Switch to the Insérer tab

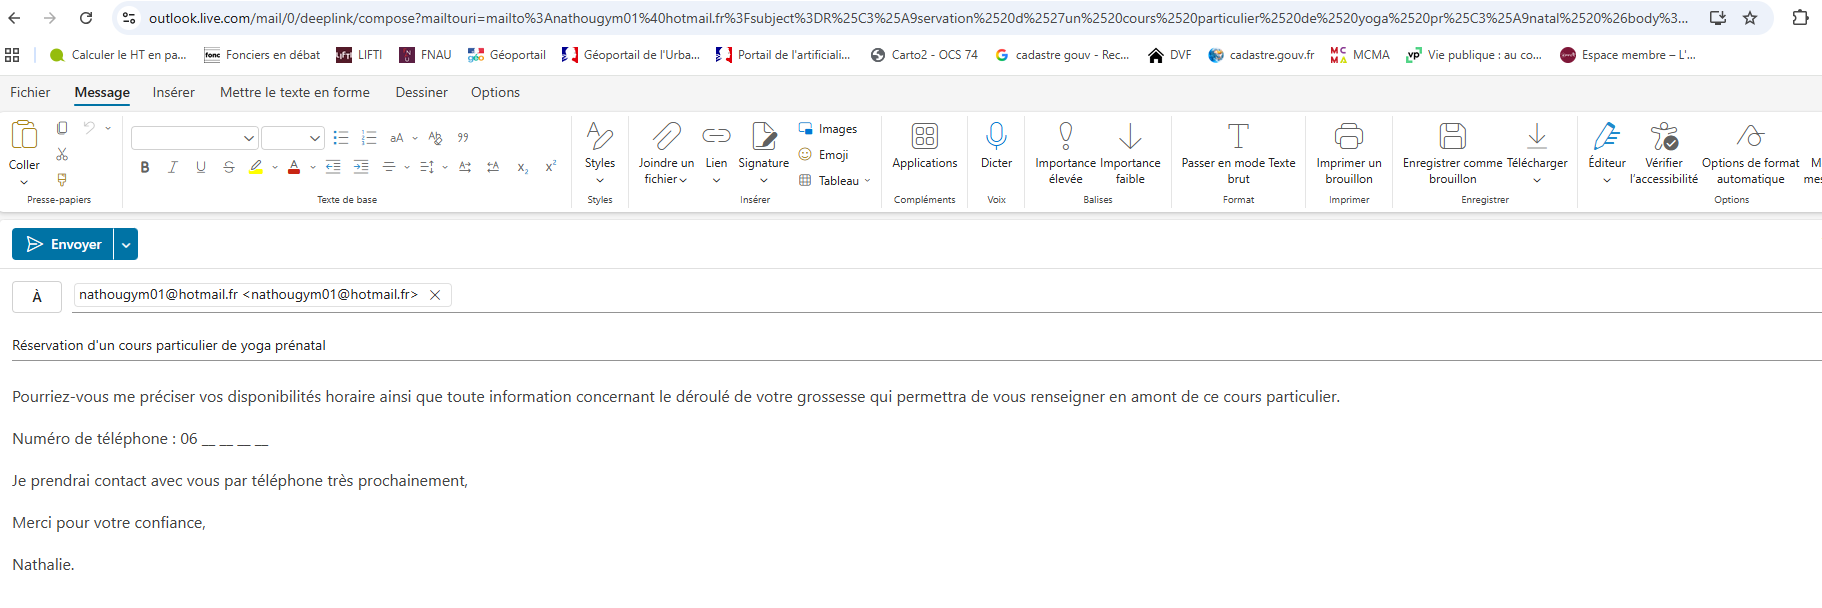tap(174, 92)
